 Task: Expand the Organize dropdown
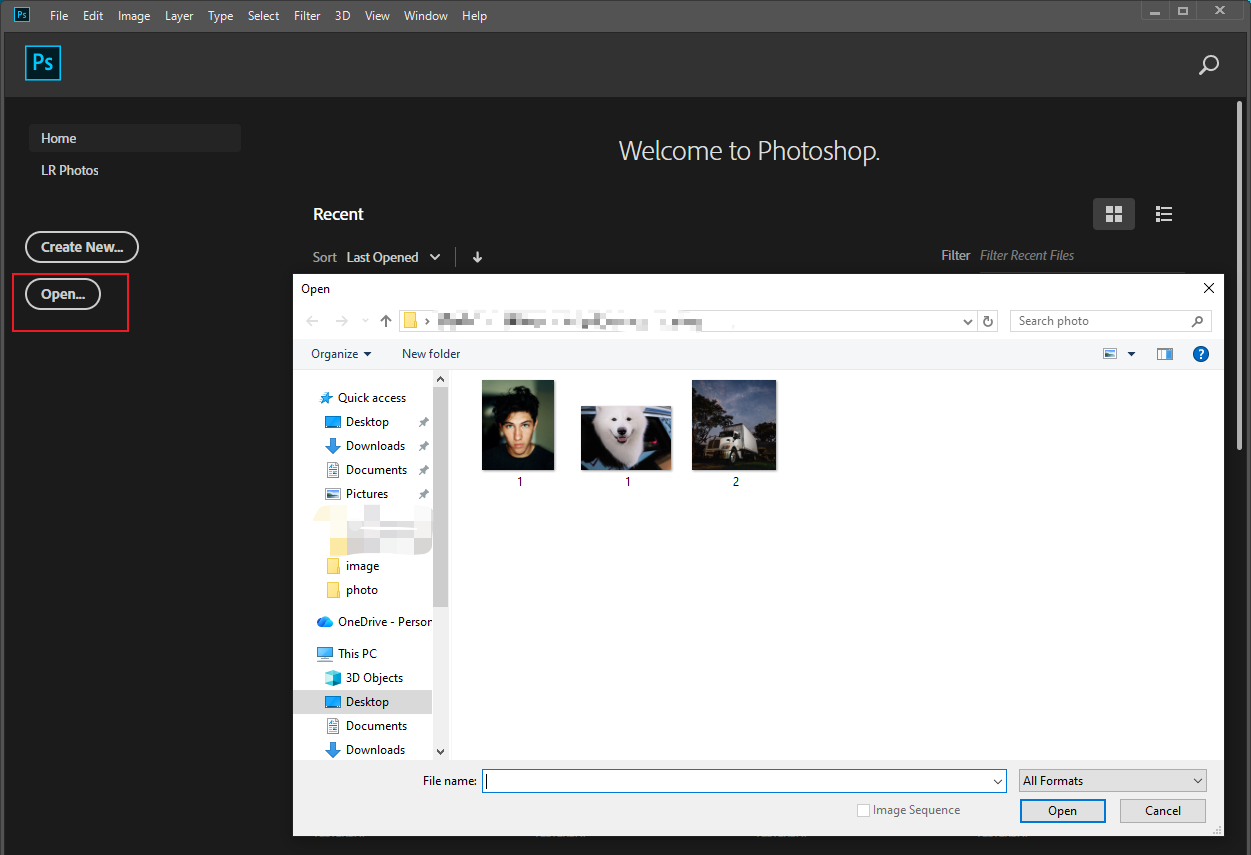(341, 353)
